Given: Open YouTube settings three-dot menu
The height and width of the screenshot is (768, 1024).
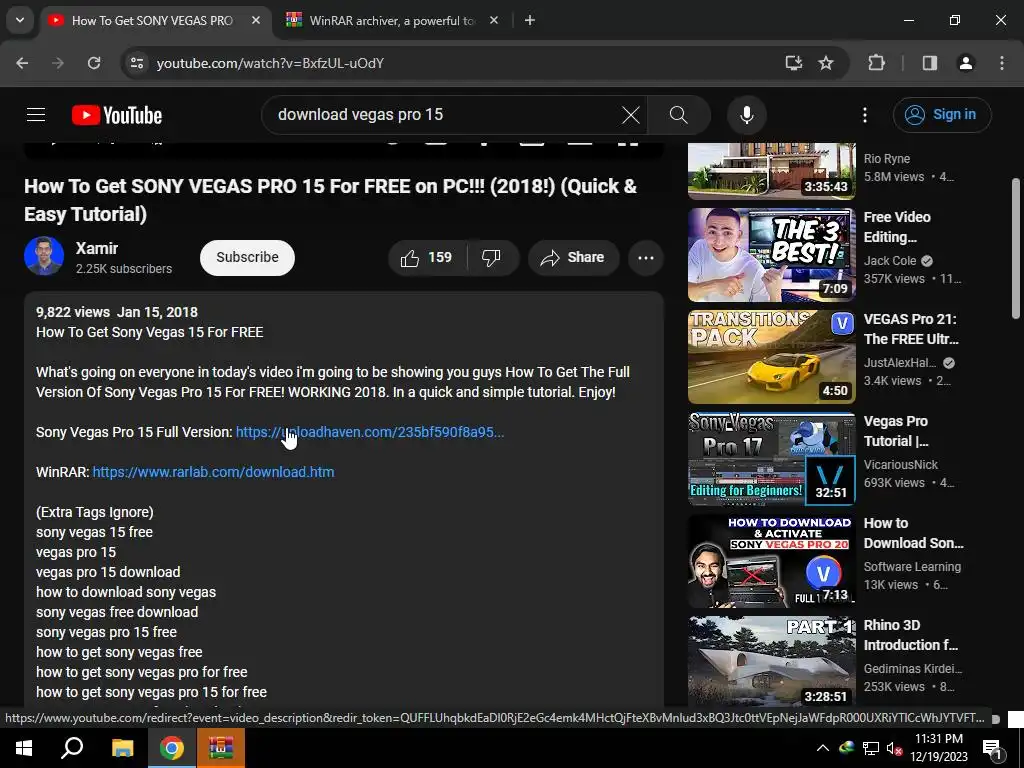Looking at the screenshot, I should tap(865, 115).
